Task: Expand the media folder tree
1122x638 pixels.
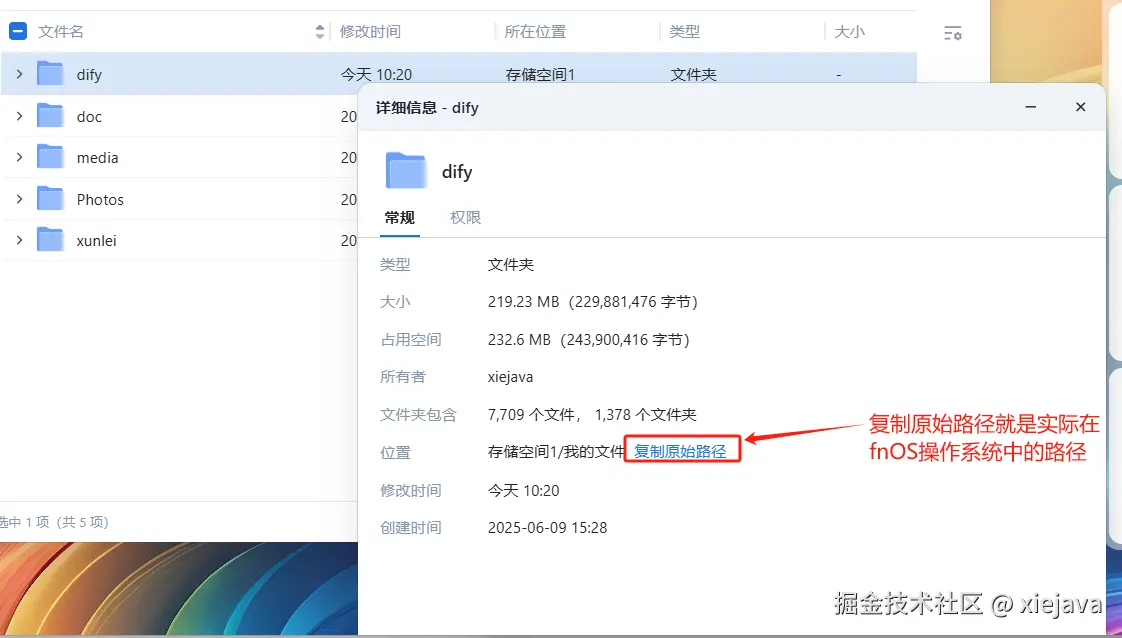Action: [20, 157]
